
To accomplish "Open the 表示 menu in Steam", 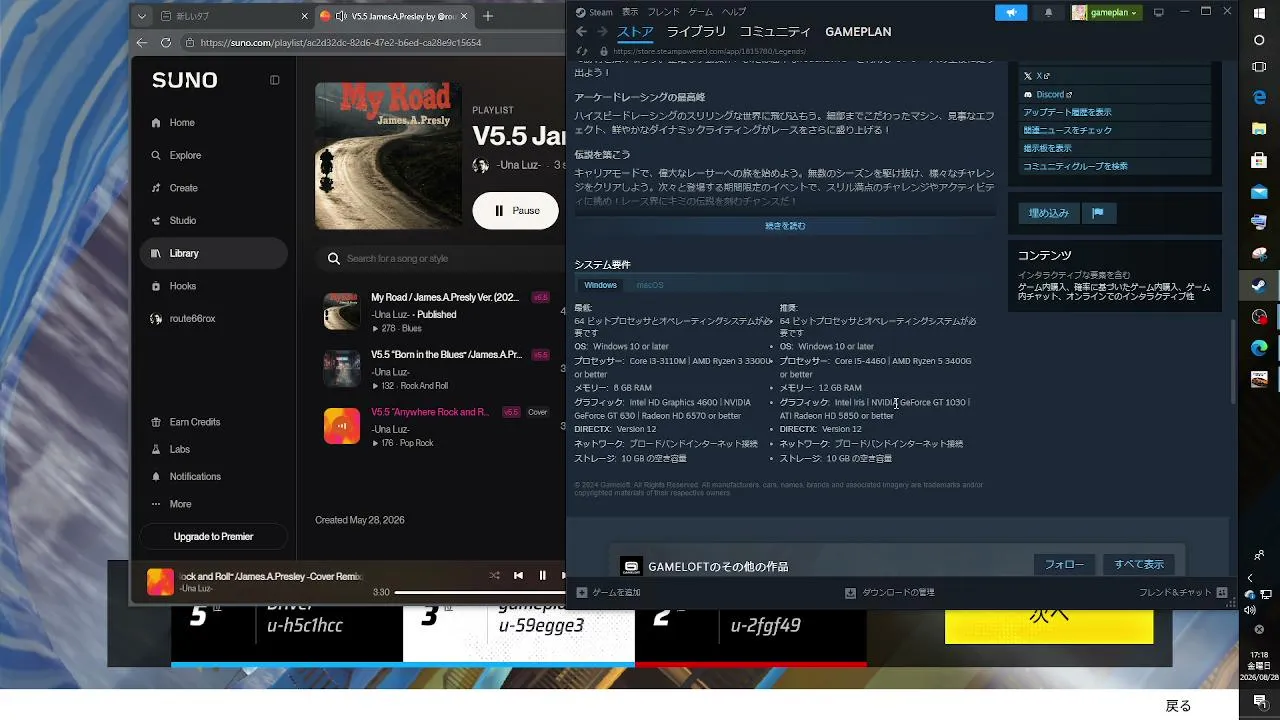I will coord(630,12).
